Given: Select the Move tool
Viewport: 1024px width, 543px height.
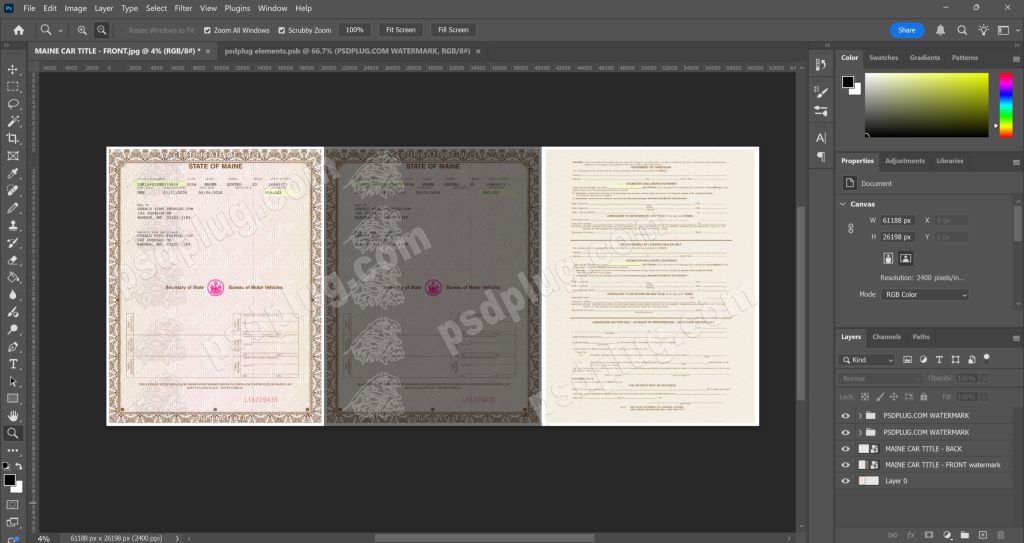Looking at the screenshot, I should pyautogui.click(x=13, y=69).
